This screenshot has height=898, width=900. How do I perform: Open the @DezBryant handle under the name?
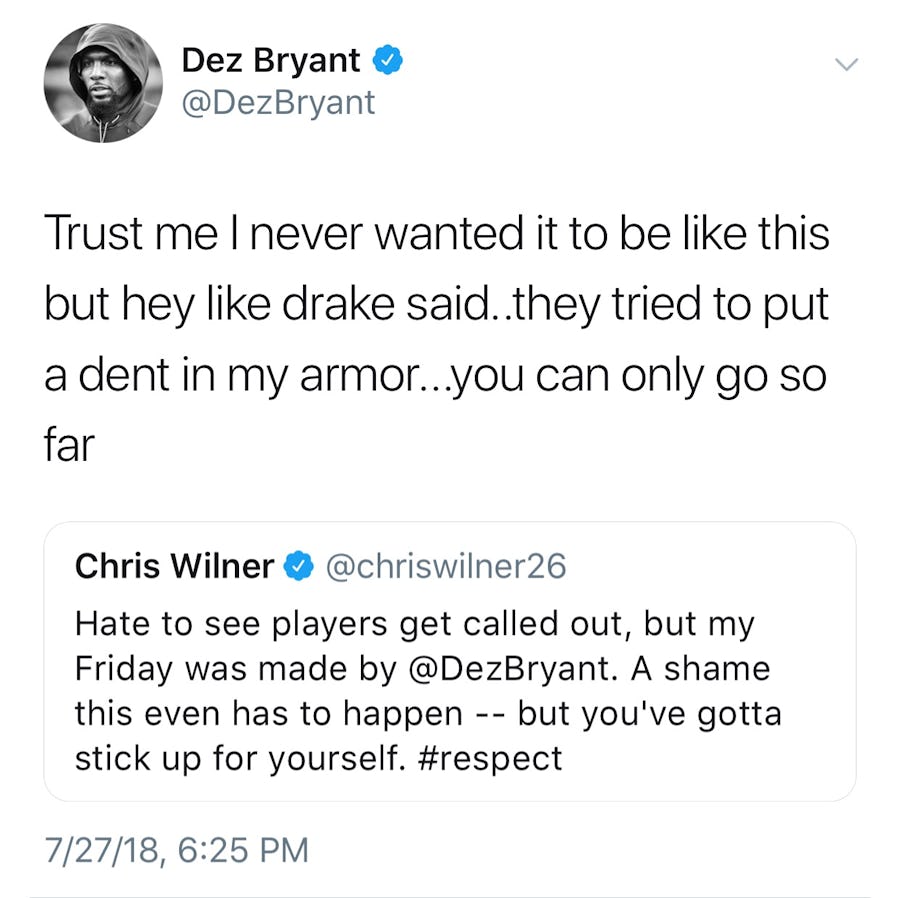click(278, 101)
